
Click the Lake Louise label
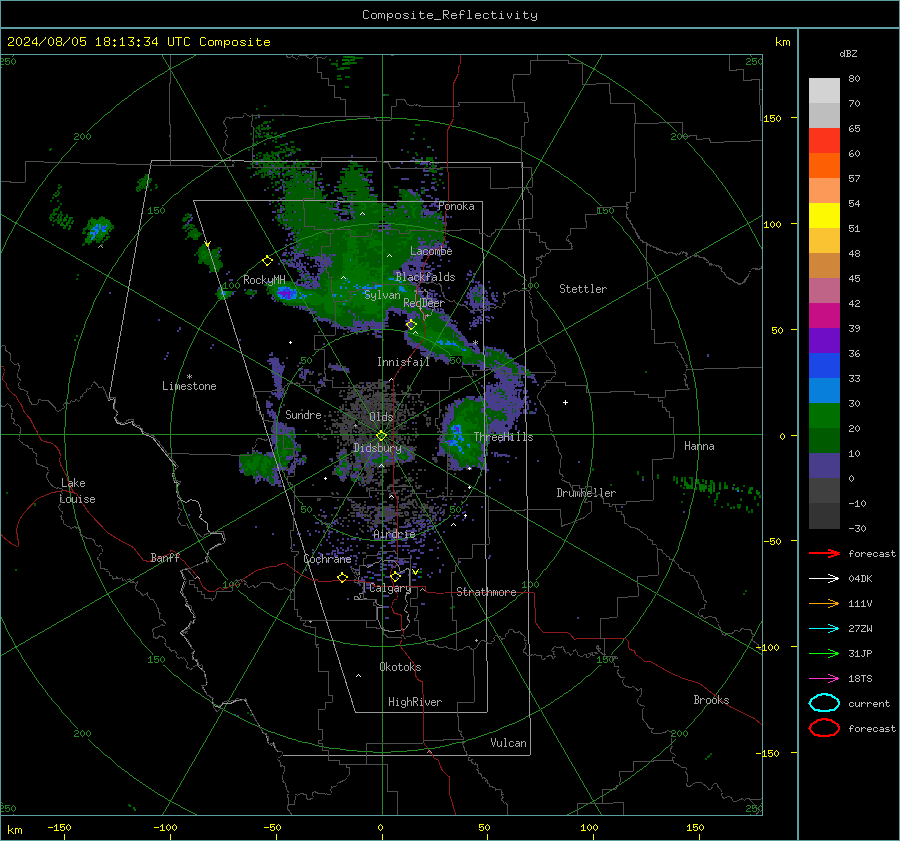(77, 491)
